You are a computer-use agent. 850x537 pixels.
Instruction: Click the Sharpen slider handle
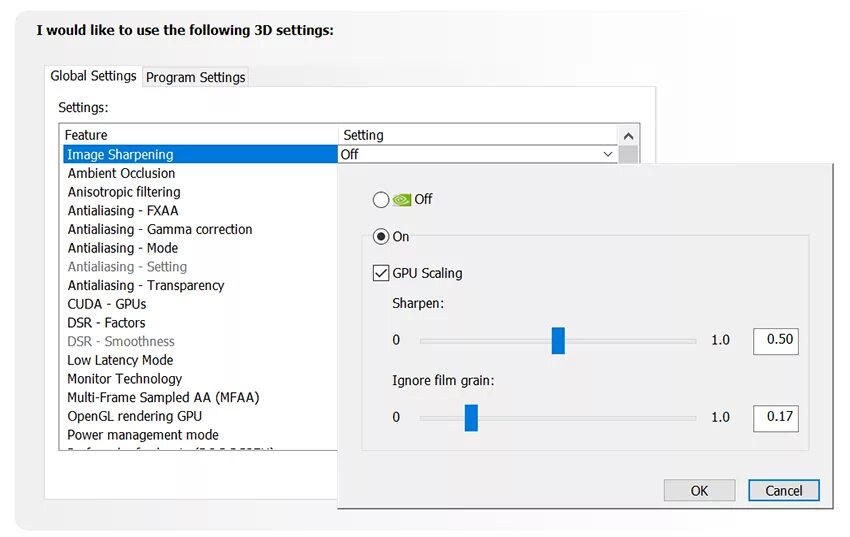[558, 340]
